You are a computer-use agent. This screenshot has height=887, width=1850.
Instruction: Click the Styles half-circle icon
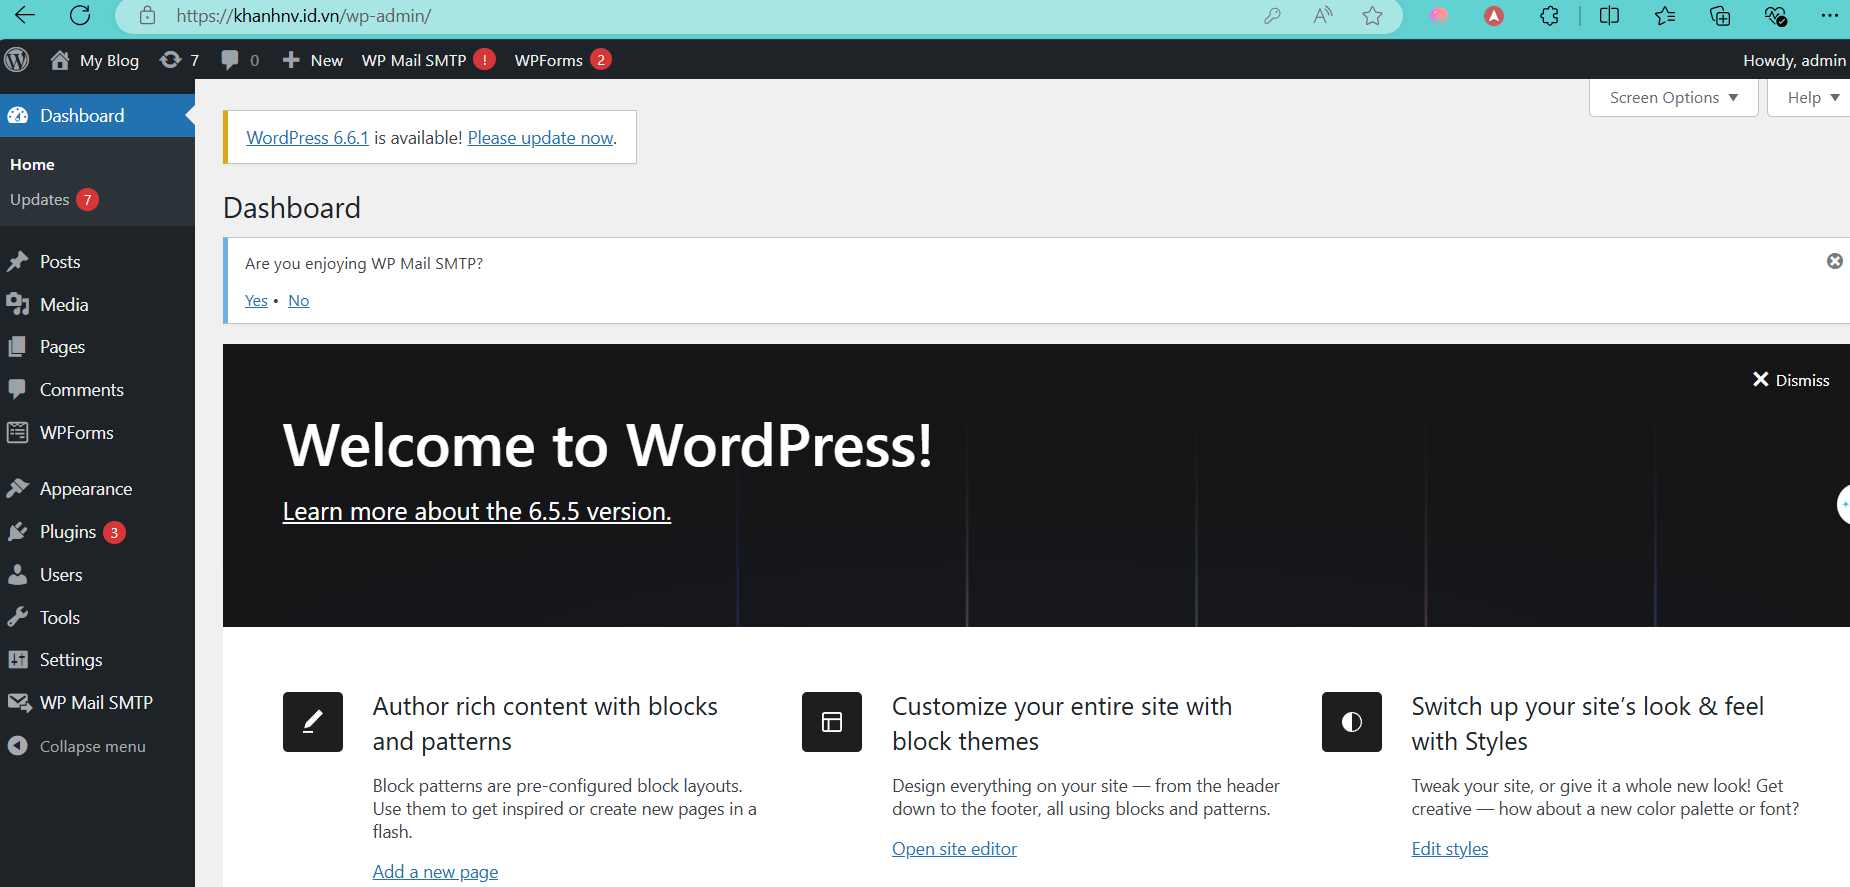(x=1352, y=722)
